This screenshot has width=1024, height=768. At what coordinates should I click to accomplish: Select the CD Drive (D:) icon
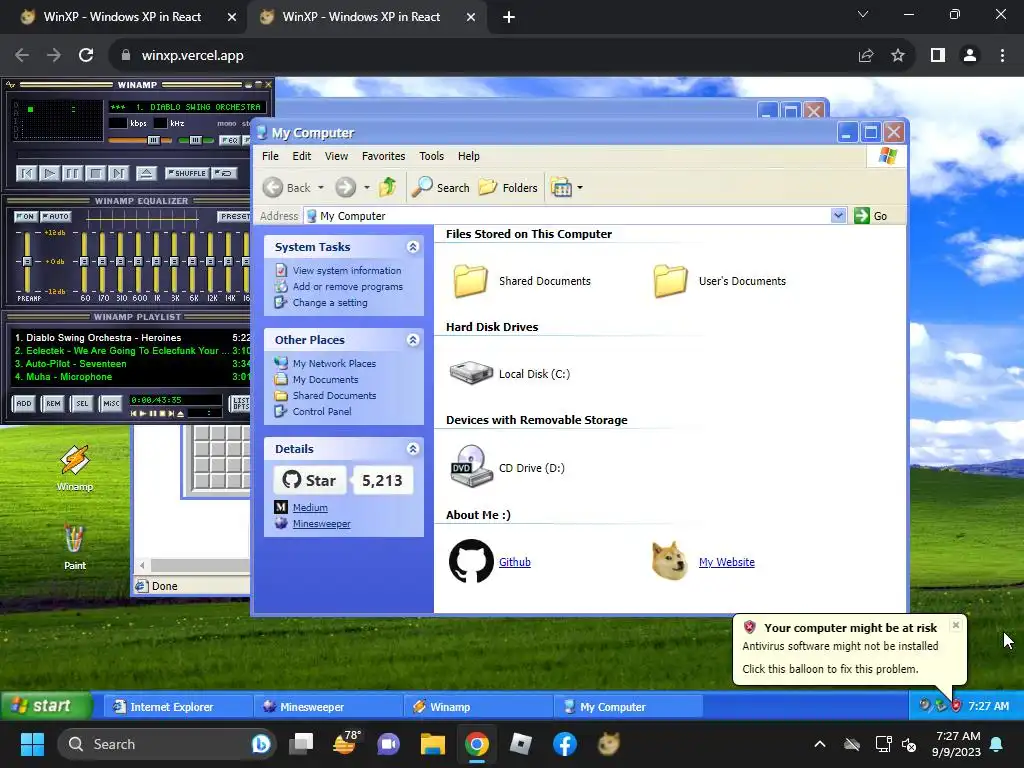click(471, 466)
